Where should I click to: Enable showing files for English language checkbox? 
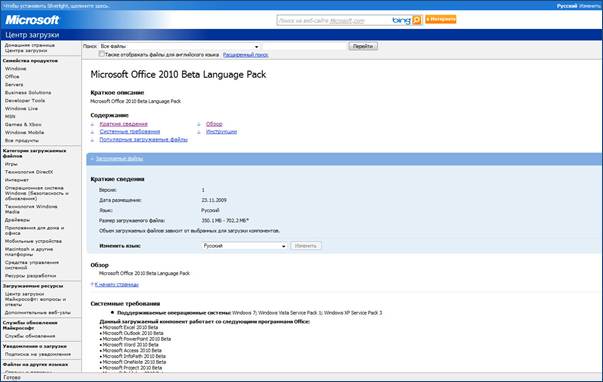[x=102, y=54]
